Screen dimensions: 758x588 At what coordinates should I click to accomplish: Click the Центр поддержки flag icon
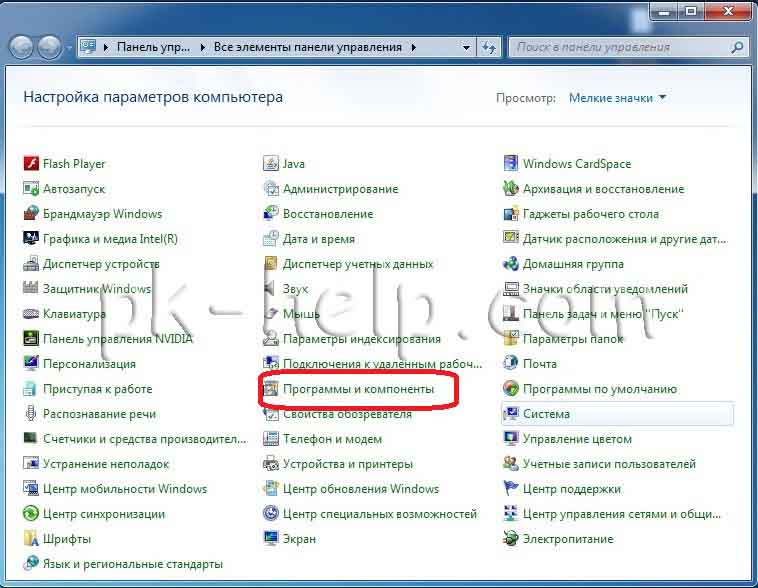click(x=510, y=488)
